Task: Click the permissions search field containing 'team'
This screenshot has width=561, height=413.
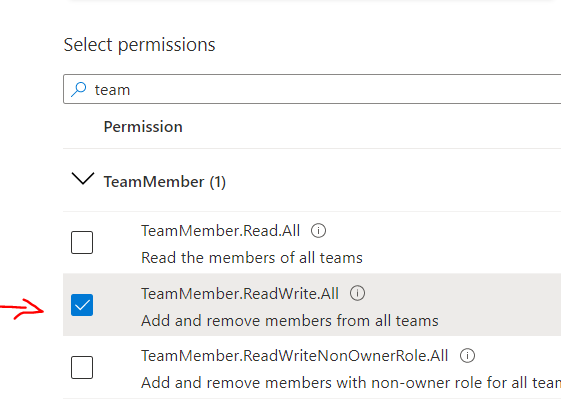Action: (x=312, y=89)
